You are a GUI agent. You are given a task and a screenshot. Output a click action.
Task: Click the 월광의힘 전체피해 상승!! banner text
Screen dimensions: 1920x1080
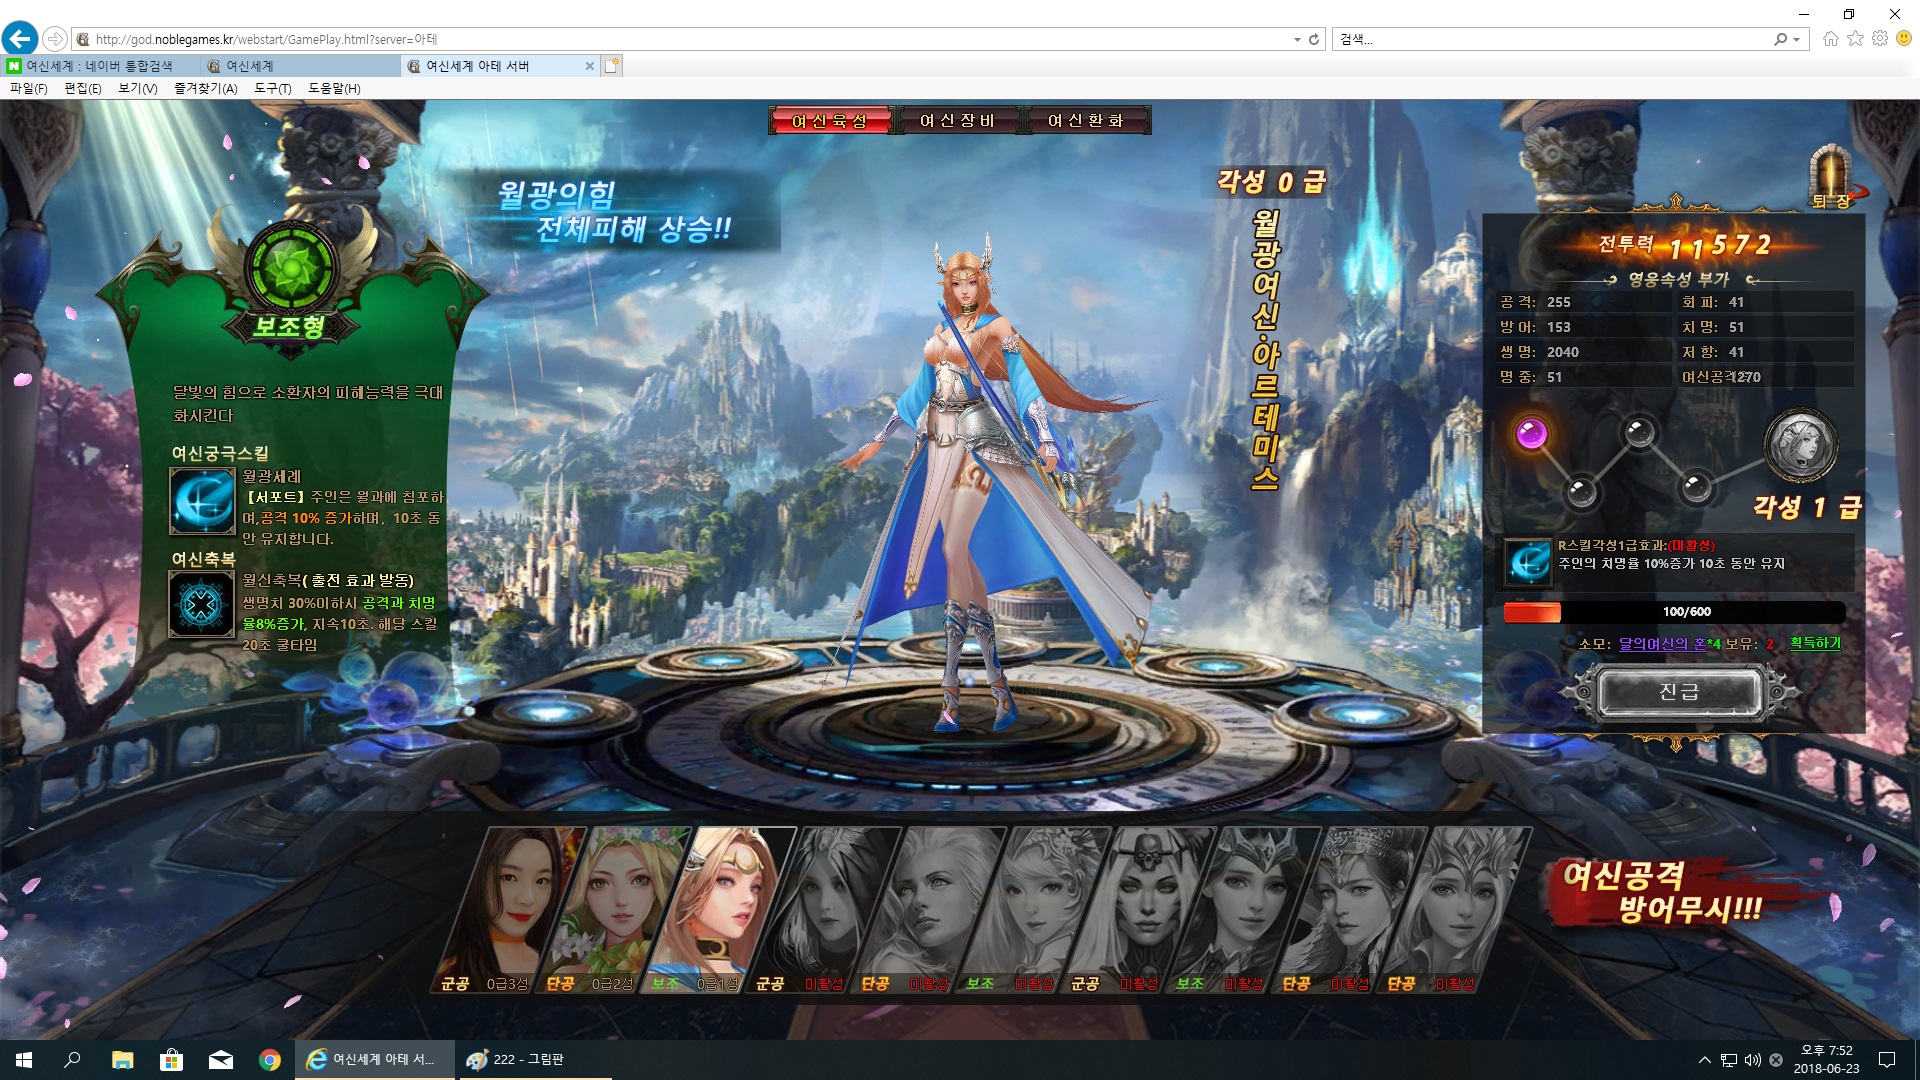click(x=613, y=211)
